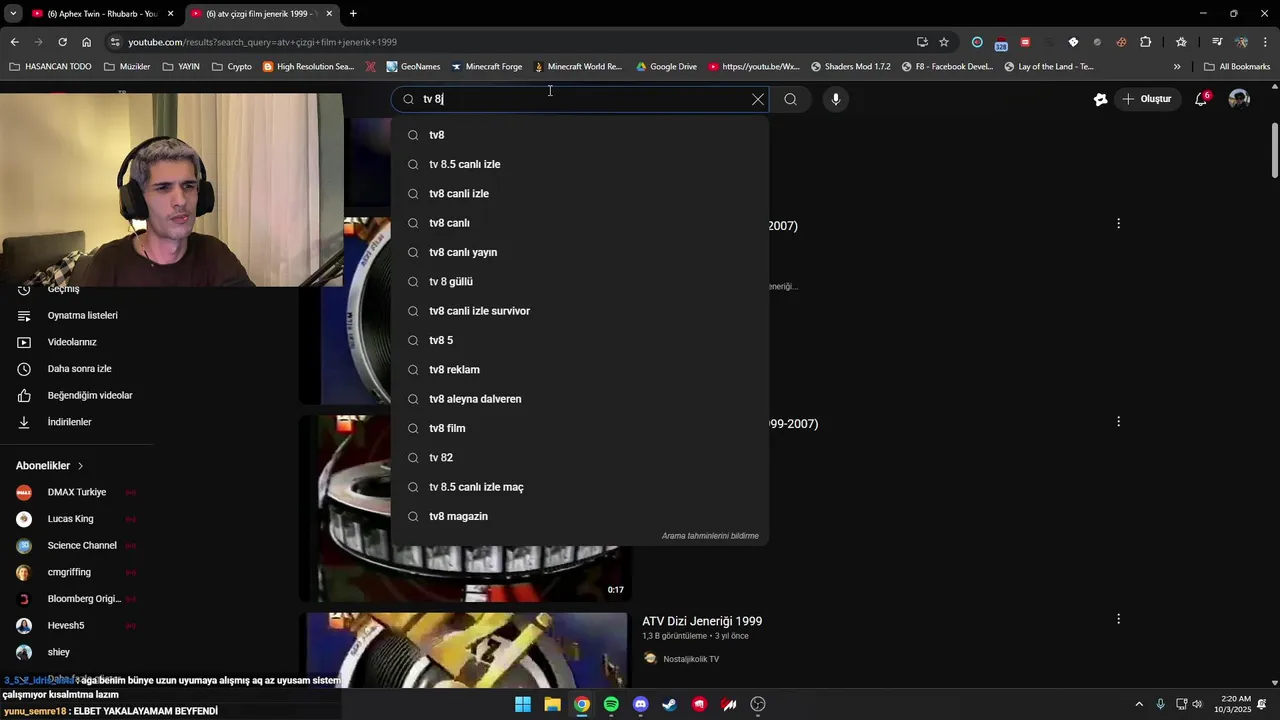Open the Chrome extensions puzzle icon
The image size is (1280, 720).
[x=1146, y=42]
